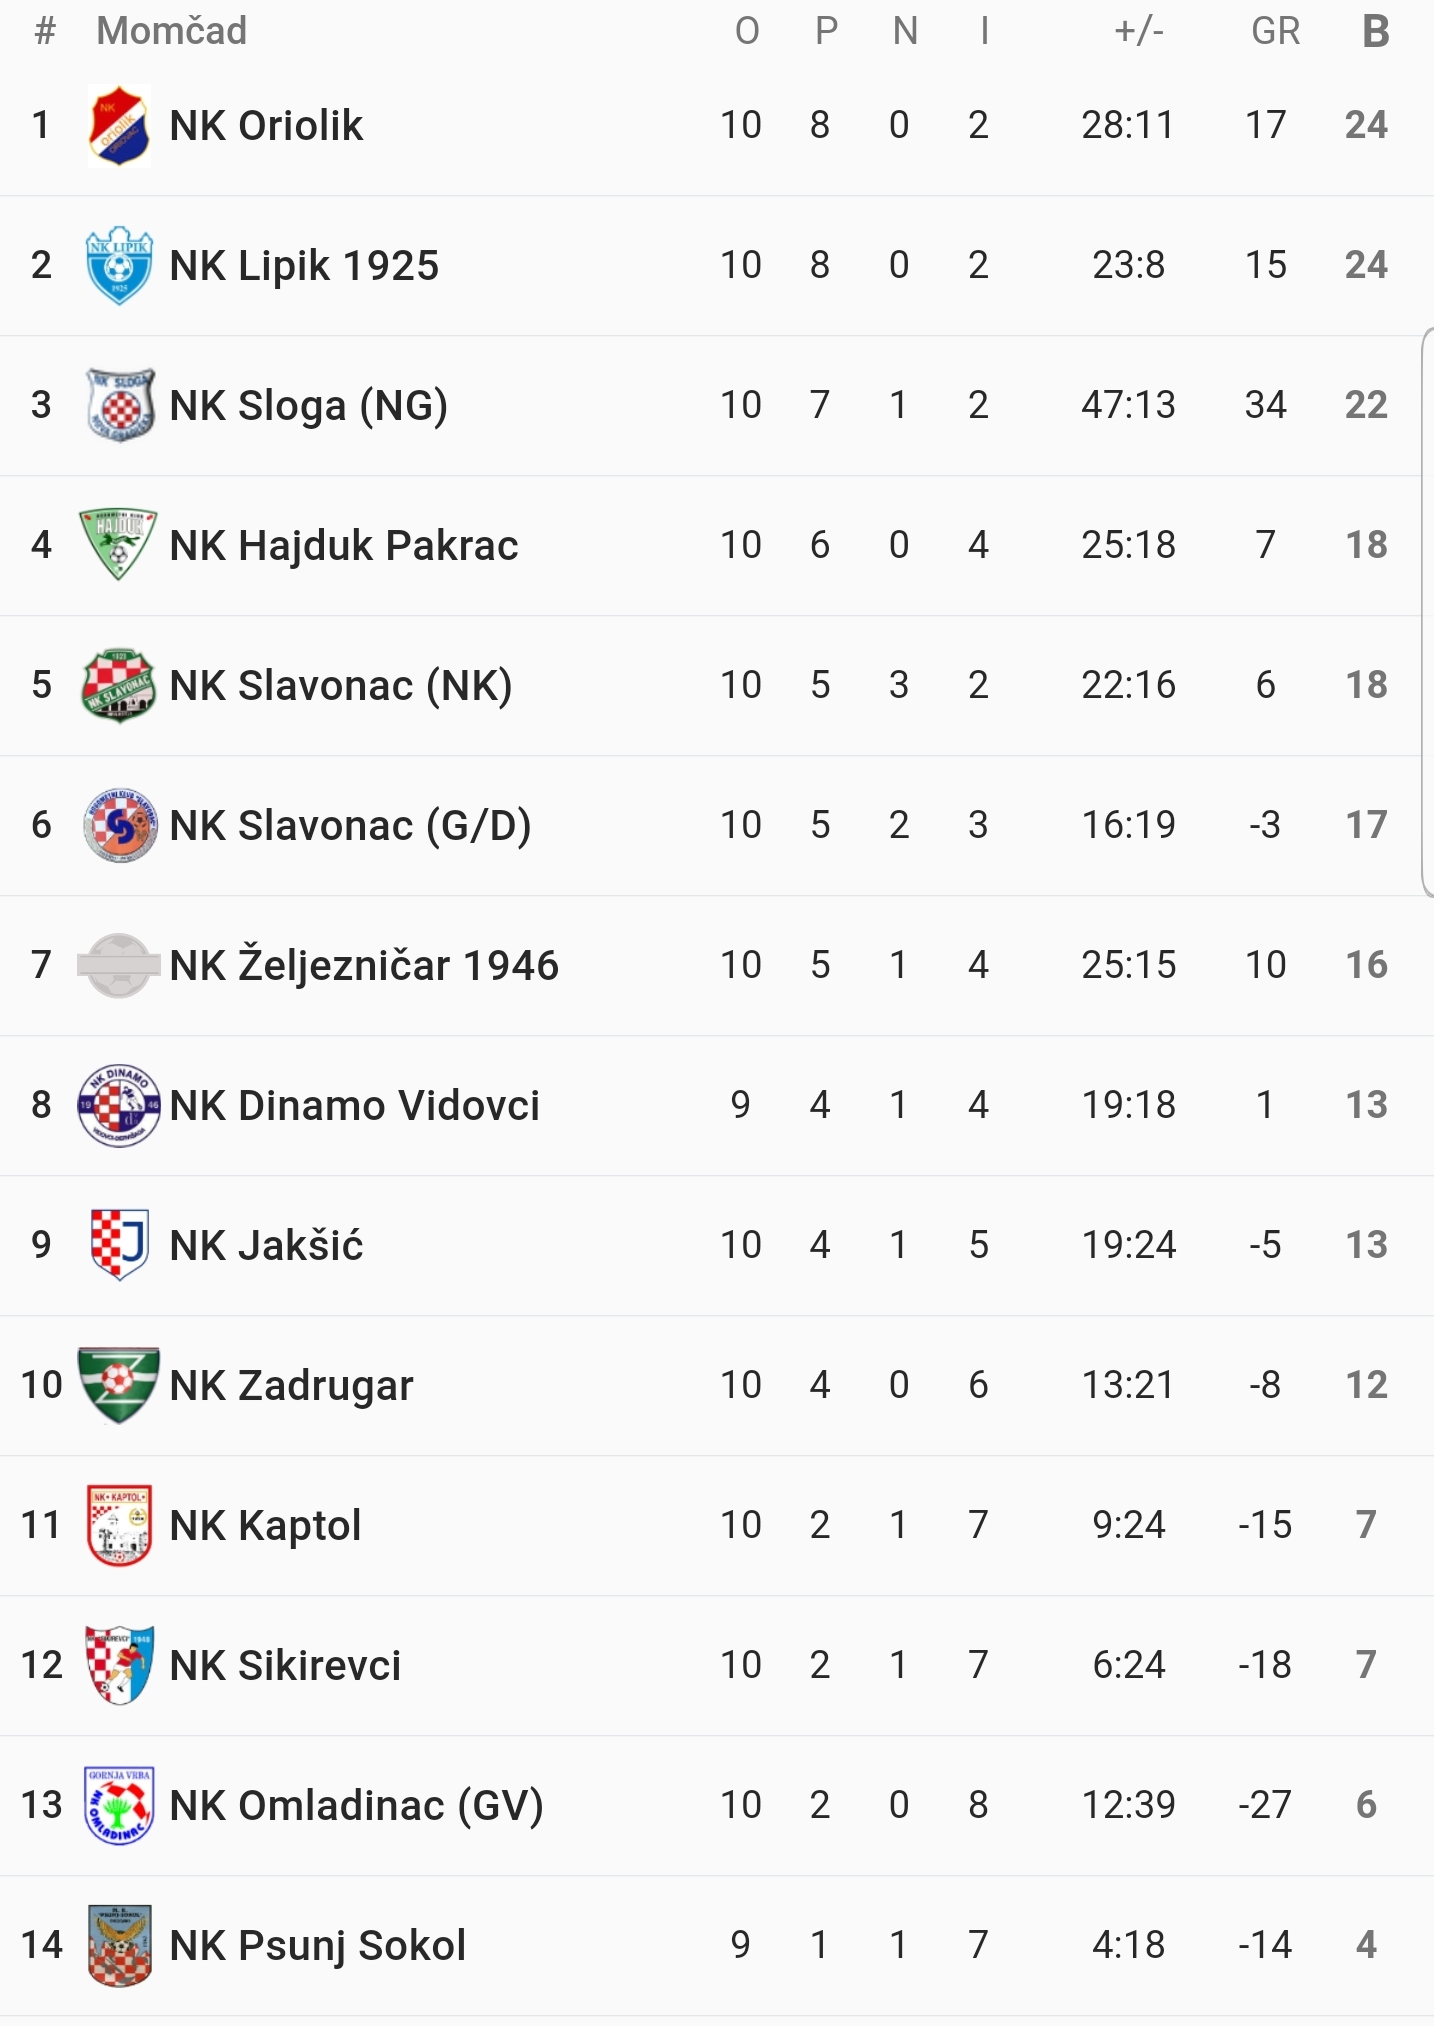Image resolution: width=1434 pixels, height=2026 pixels.
Task: Click the NK Oriolik club crest
Action: [119, 125]
